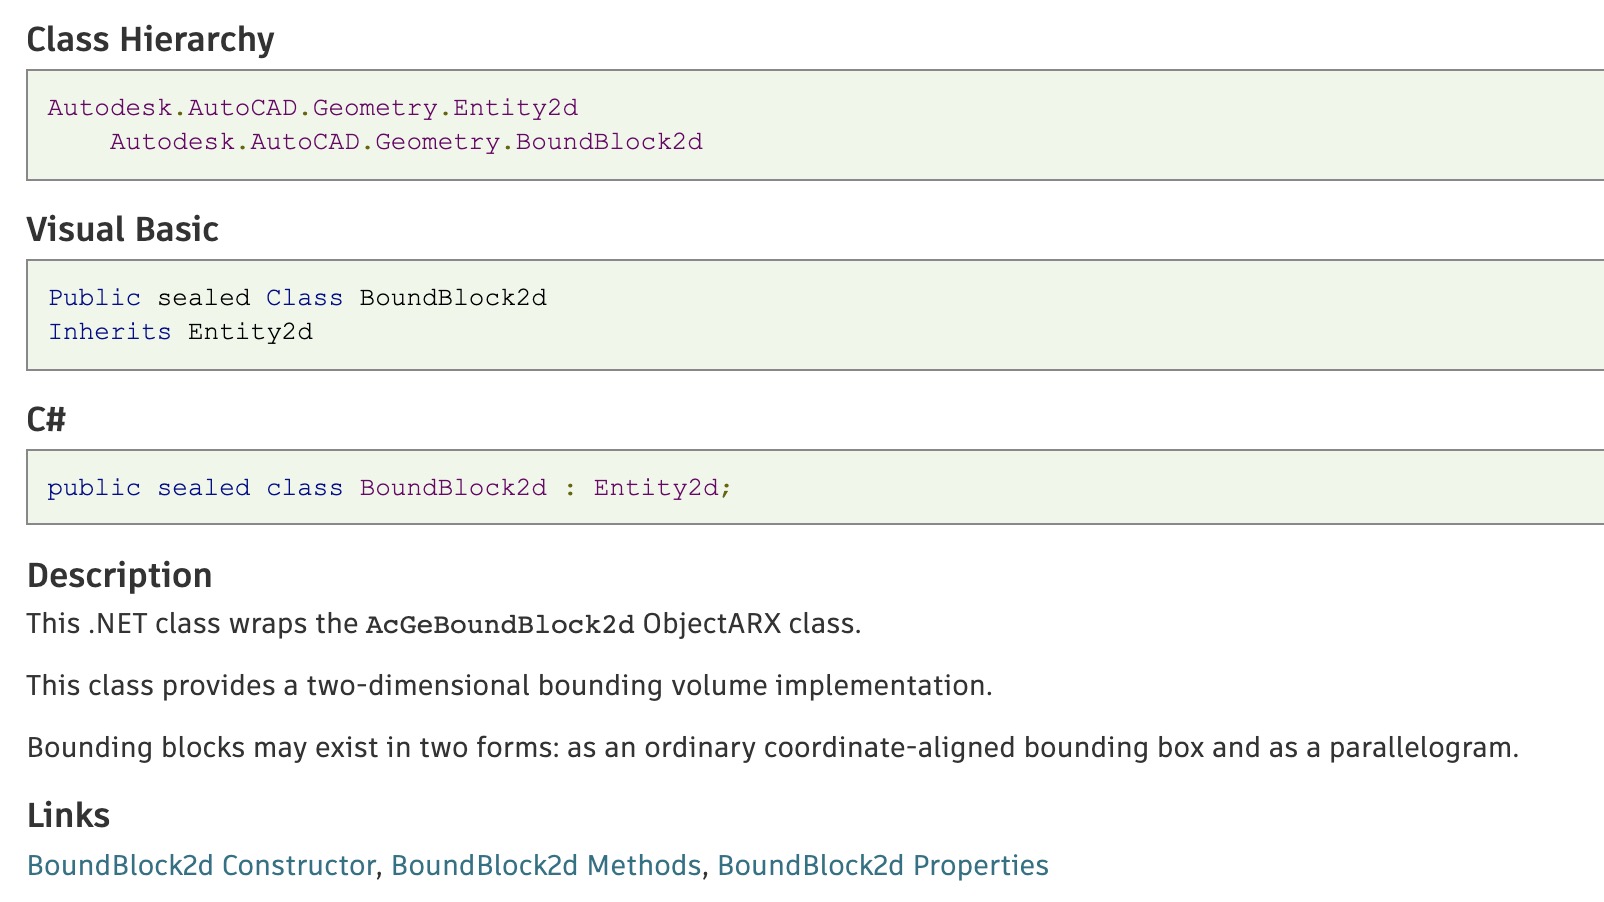The image size is (1604, 902).
Task: Open the BoundBlock2d Constructor link
Action: coord(201,865)
